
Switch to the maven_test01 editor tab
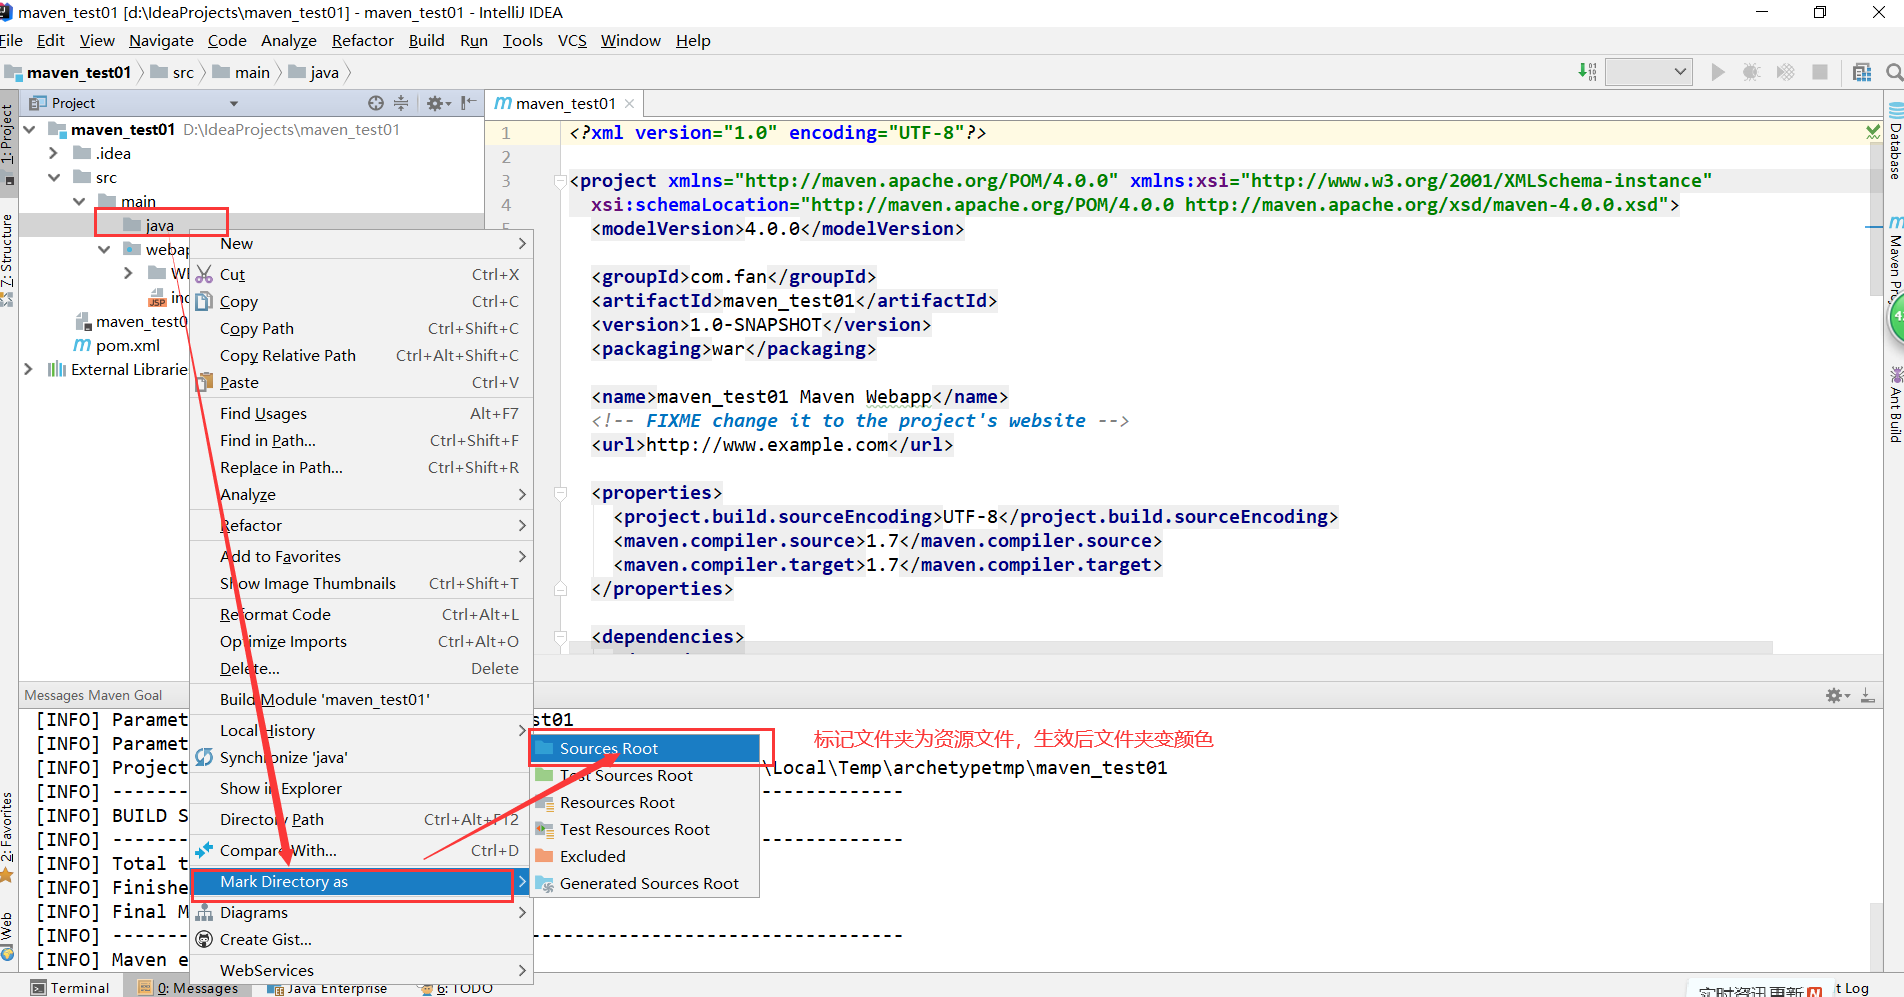(565, 104)
